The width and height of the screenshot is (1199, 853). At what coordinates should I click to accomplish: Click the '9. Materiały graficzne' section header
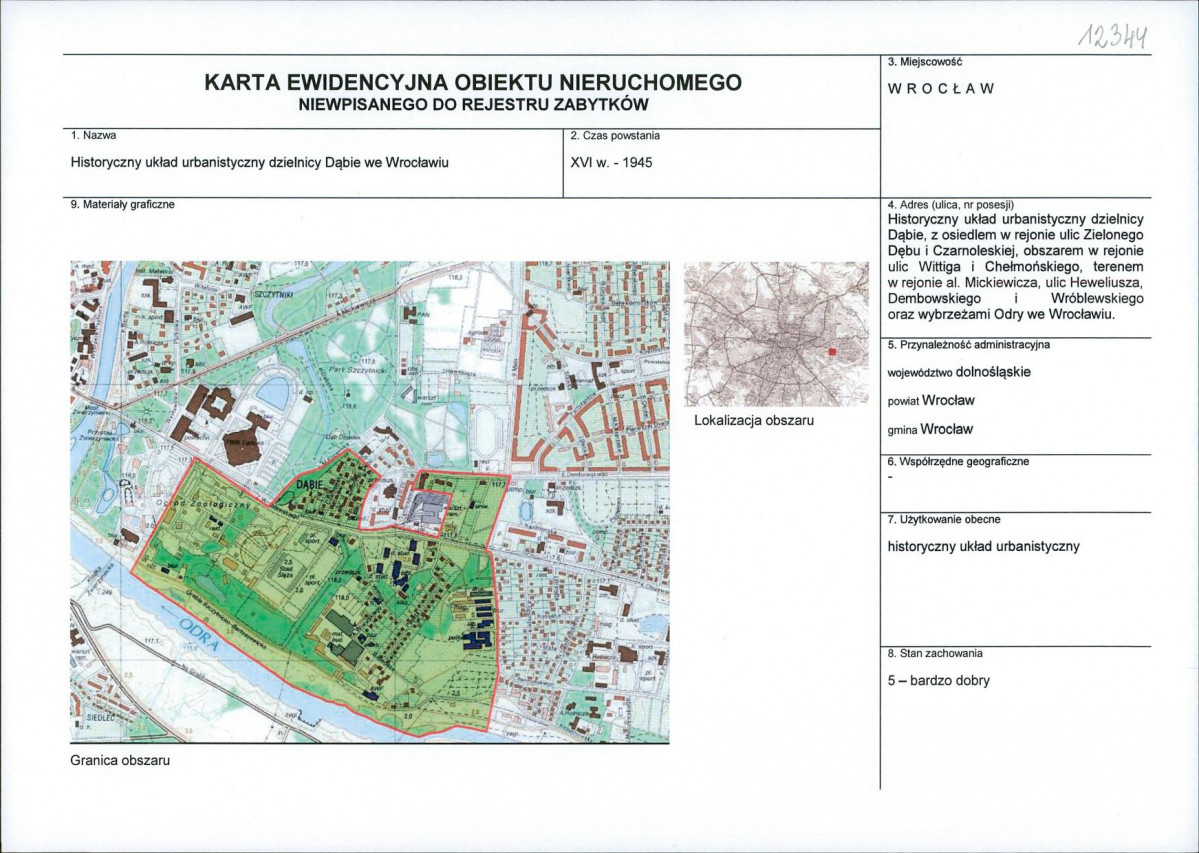(x=122, y=202)
